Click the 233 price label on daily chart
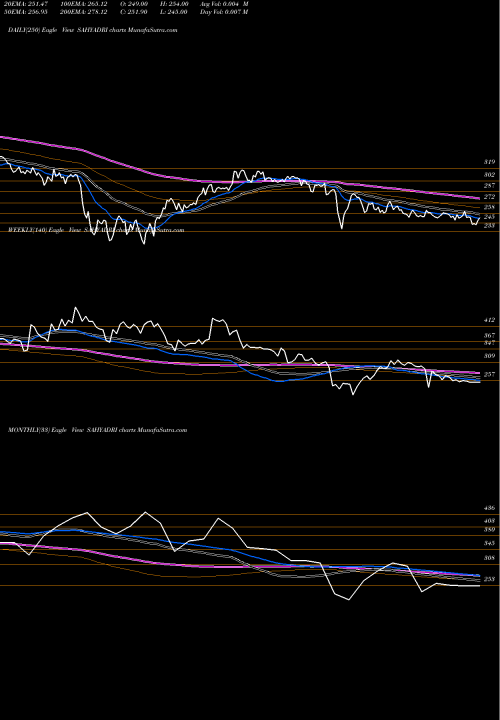500x720 pixels. pos(489,225)
